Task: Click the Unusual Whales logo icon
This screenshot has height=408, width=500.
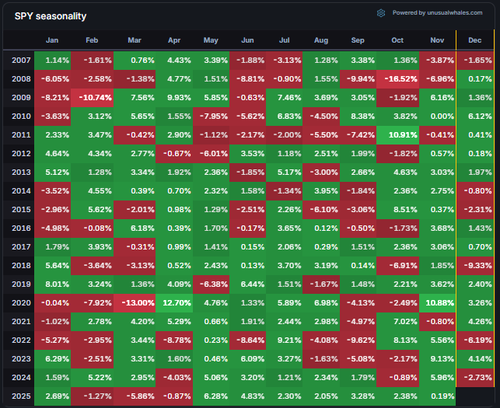Action: [381, 13]
